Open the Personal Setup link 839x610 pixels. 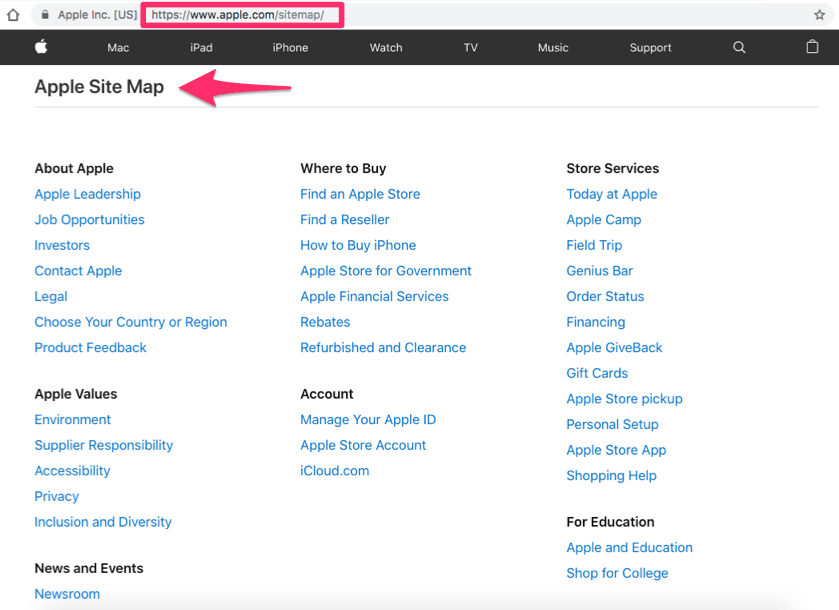tap(613, 424)
